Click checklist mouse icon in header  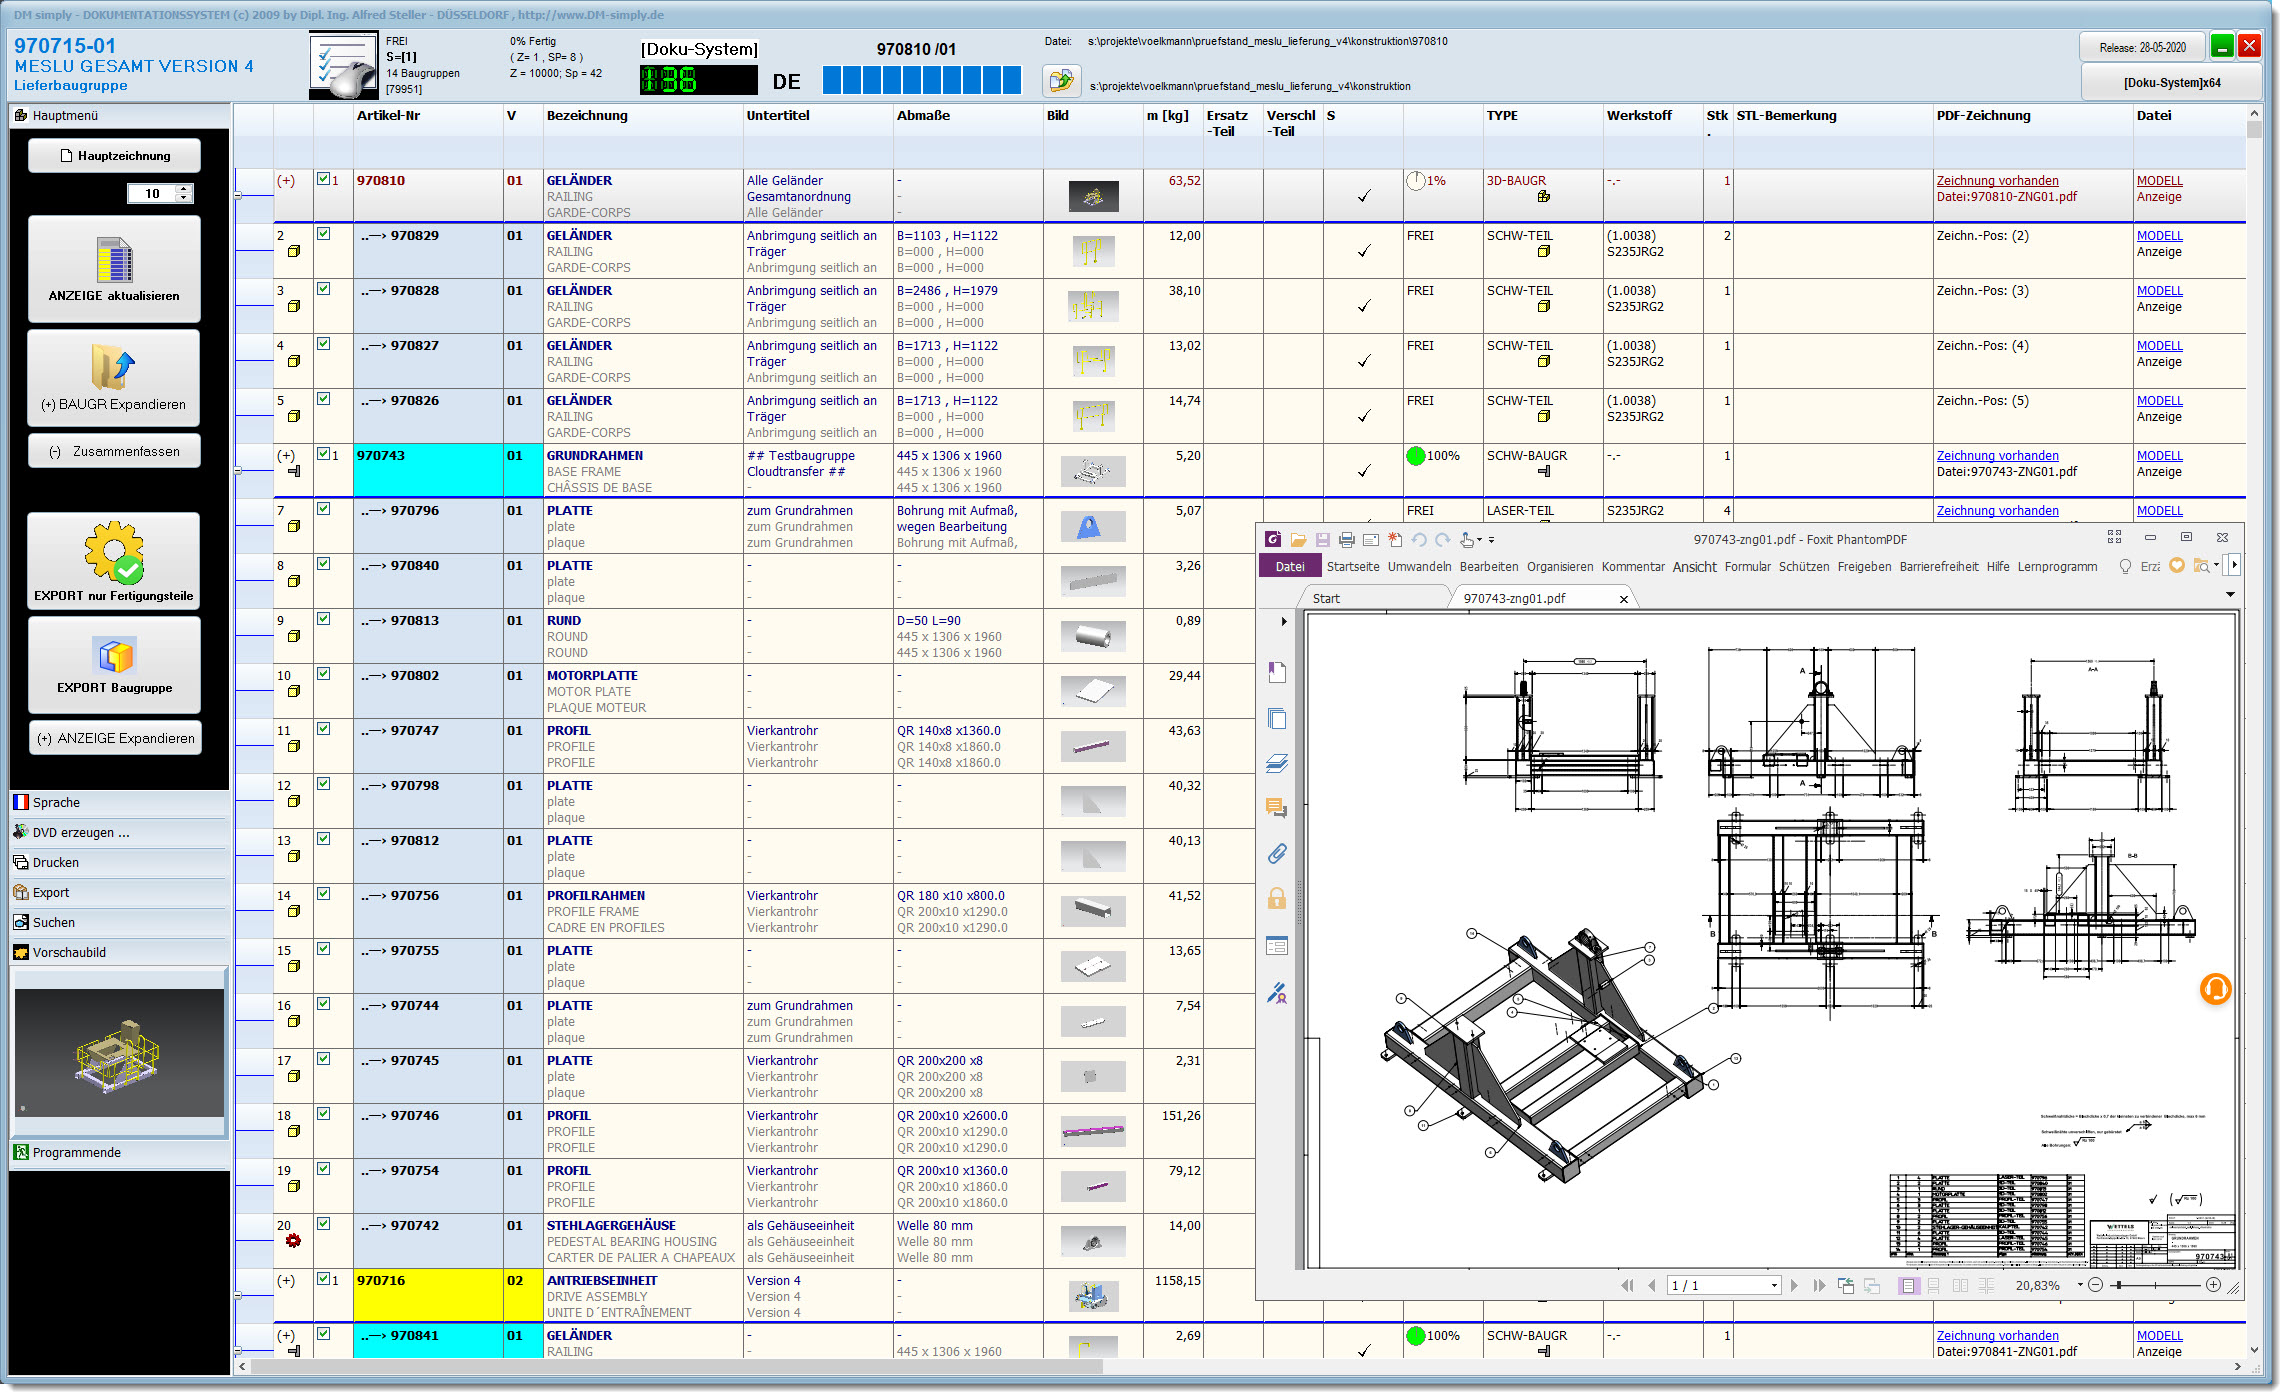pyautogui.click(x=343, y=65)
